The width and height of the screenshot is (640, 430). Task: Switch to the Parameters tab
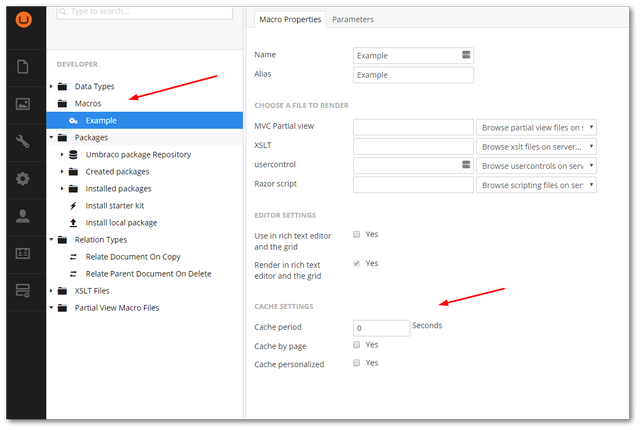[353, 20]
